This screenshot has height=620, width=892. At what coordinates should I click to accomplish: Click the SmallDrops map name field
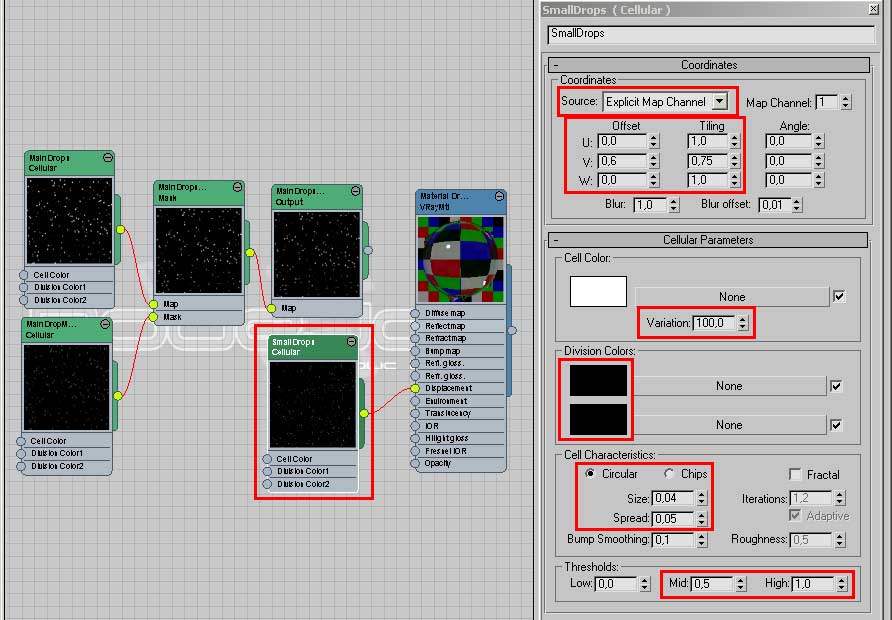tap(711, 33)
